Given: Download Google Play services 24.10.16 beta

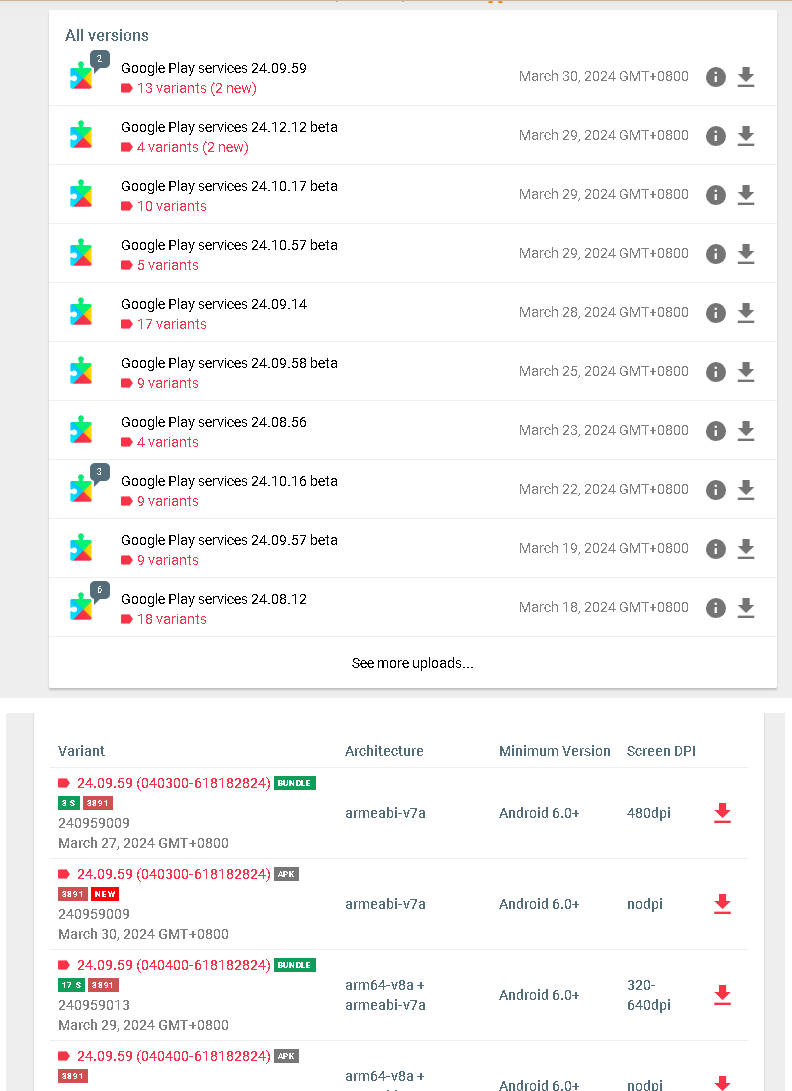Looking at the screenshot, I should click(x=746, y=491).
